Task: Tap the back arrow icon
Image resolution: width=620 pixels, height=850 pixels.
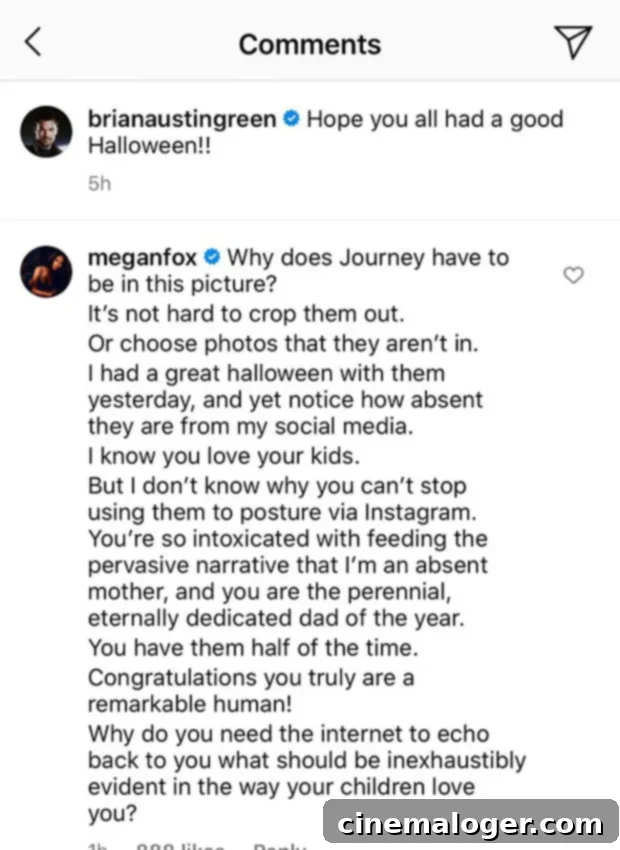Action: [34, 42]
